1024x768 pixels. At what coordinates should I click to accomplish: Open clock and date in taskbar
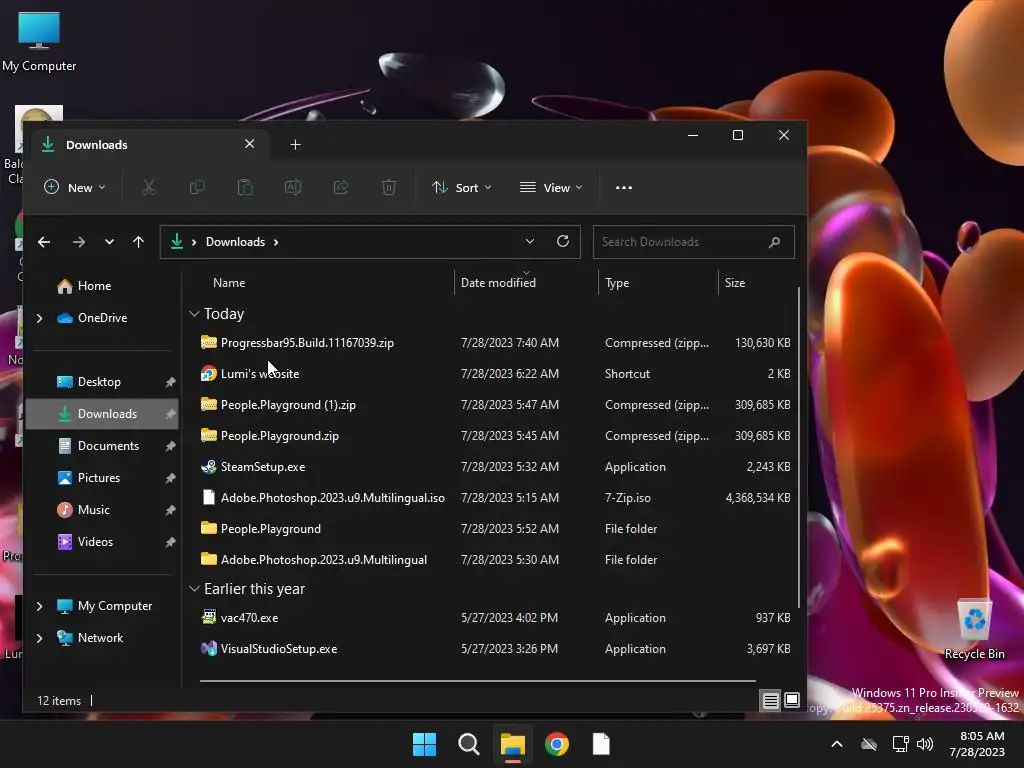click(x=977, y=744)
